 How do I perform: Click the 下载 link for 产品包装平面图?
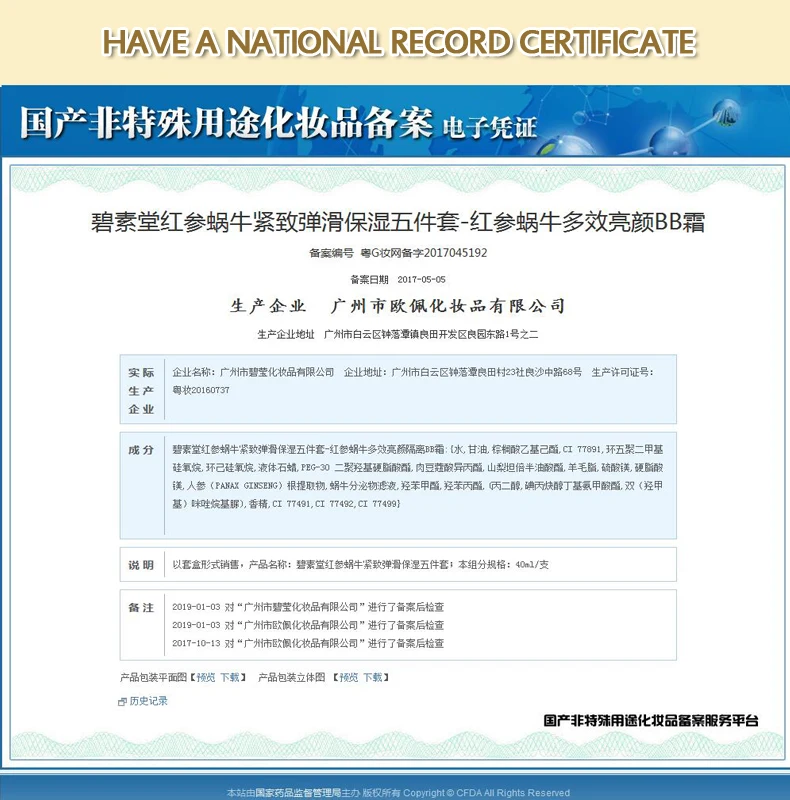coord(230,677)
